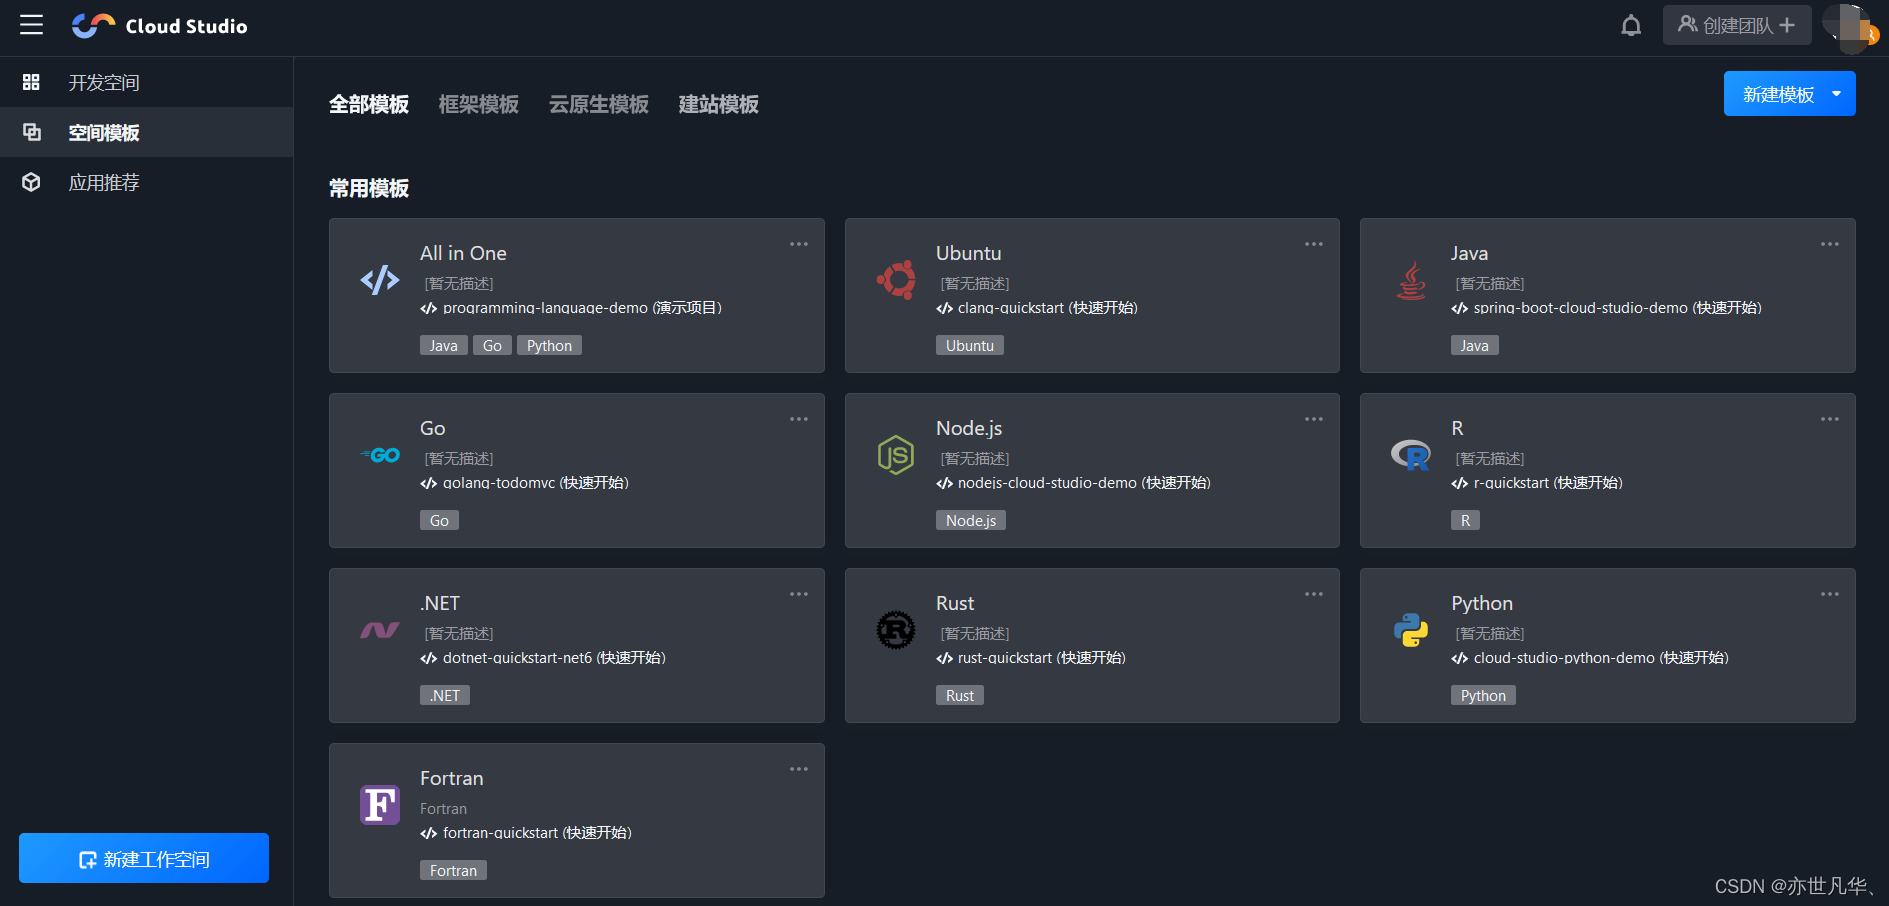Image resolution: width=1889 pixels, height=906 pixels.
Task: Click the 常用模板 section heading
Action: coord(369,188)
